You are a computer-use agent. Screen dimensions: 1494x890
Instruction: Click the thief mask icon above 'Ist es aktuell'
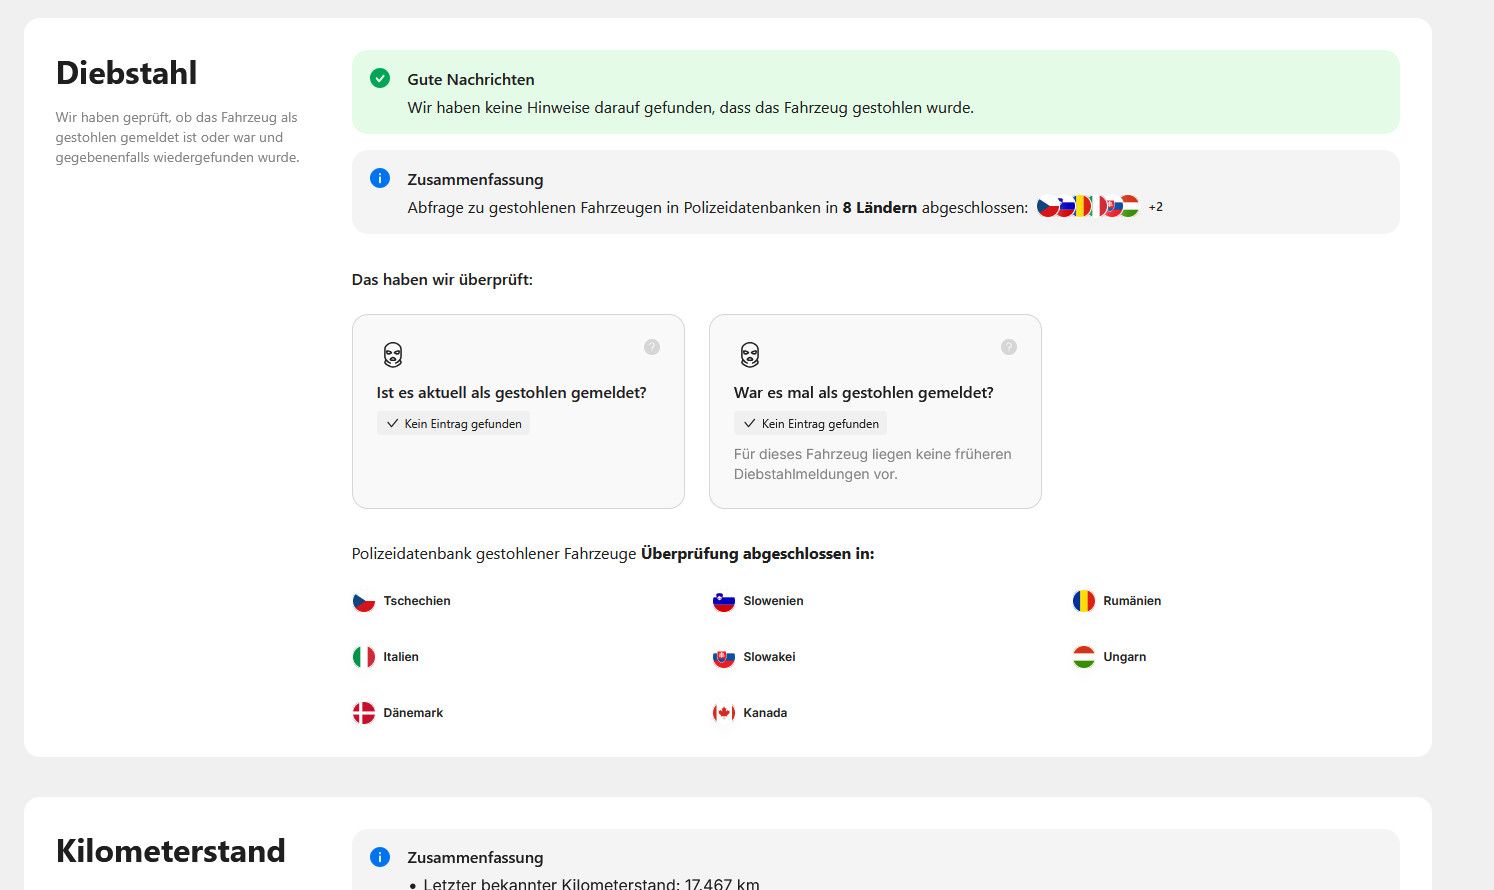click(393, 355)
